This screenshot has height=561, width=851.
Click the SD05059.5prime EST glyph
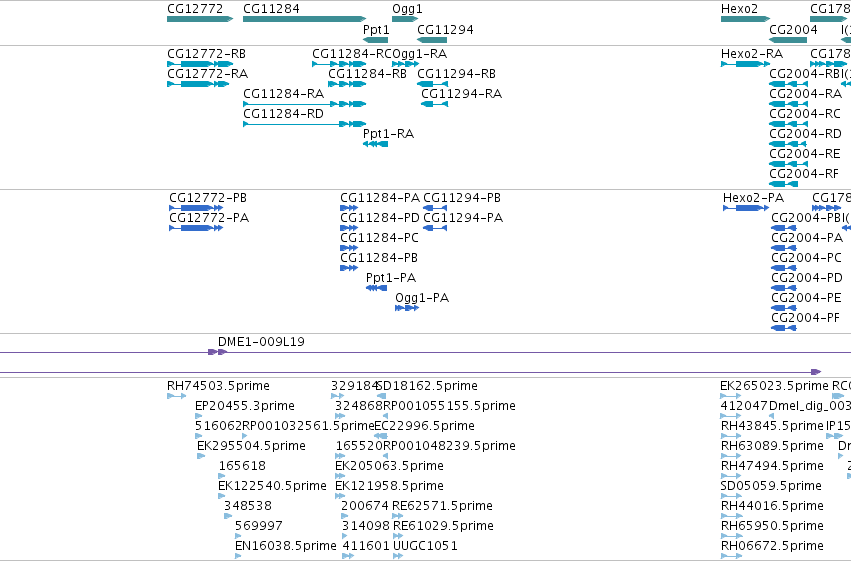coord(731,497)
